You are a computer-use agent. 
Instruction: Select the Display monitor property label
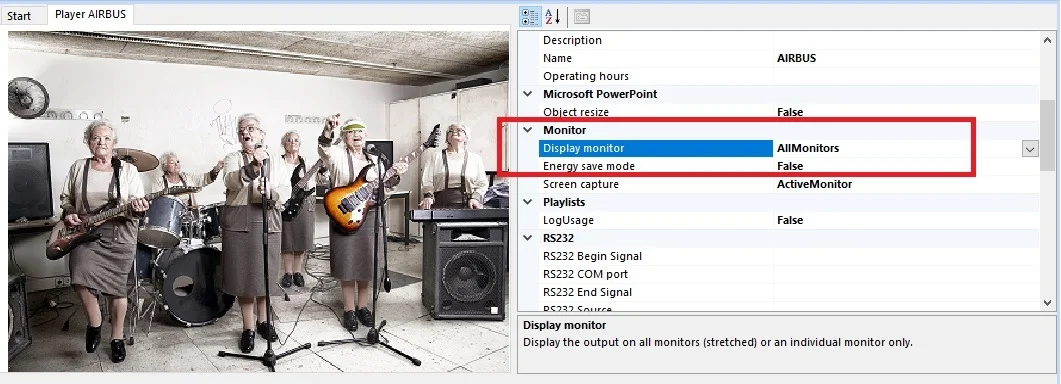[x=583, y=148]
